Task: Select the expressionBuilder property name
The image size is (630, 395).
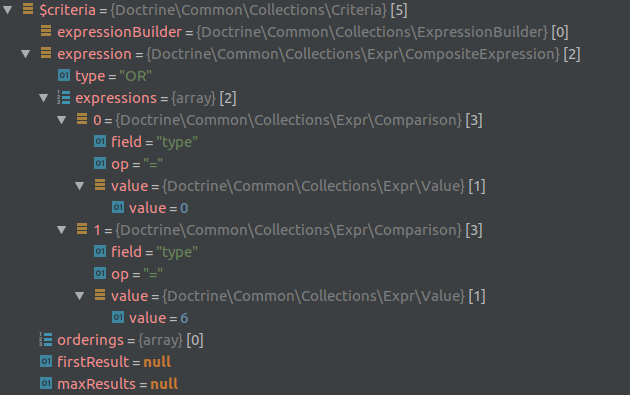Action: click(x=119, y=32)
